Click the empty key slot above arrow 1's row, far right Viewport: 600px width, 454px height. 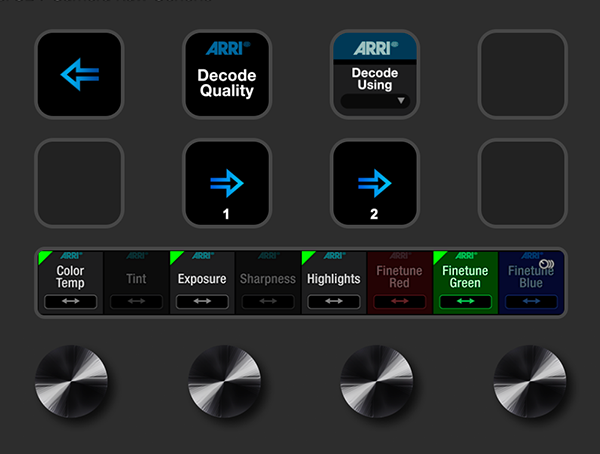(x=523, y=74)
